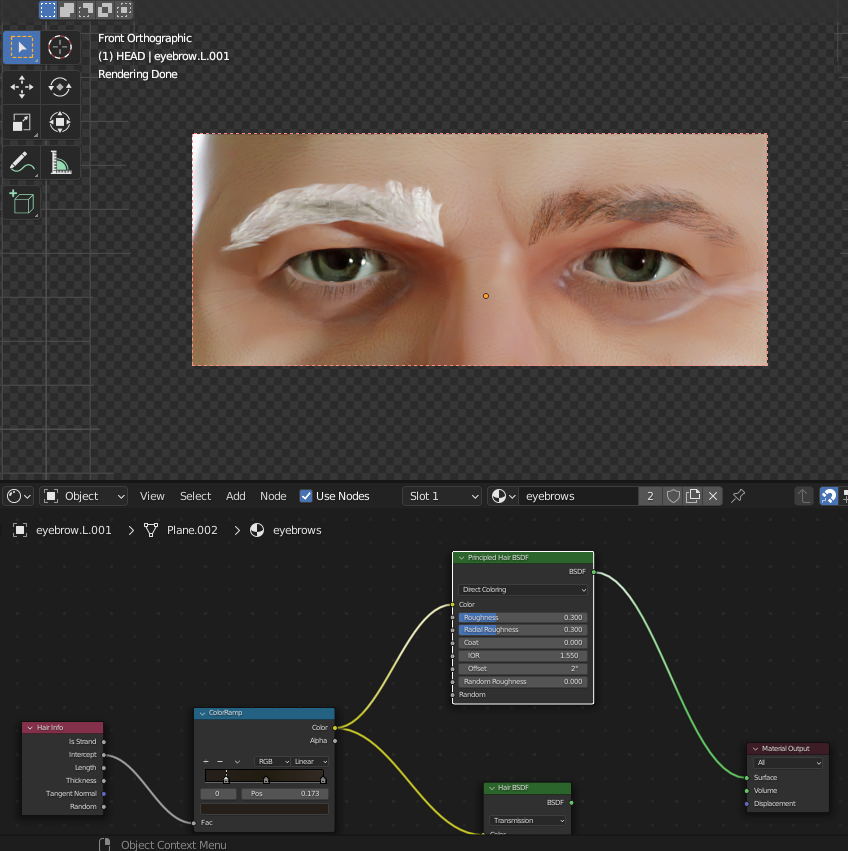Activate the Rotate tool
Image resolution: width=848 pixels, height=851 pixels.
(60, 87)
